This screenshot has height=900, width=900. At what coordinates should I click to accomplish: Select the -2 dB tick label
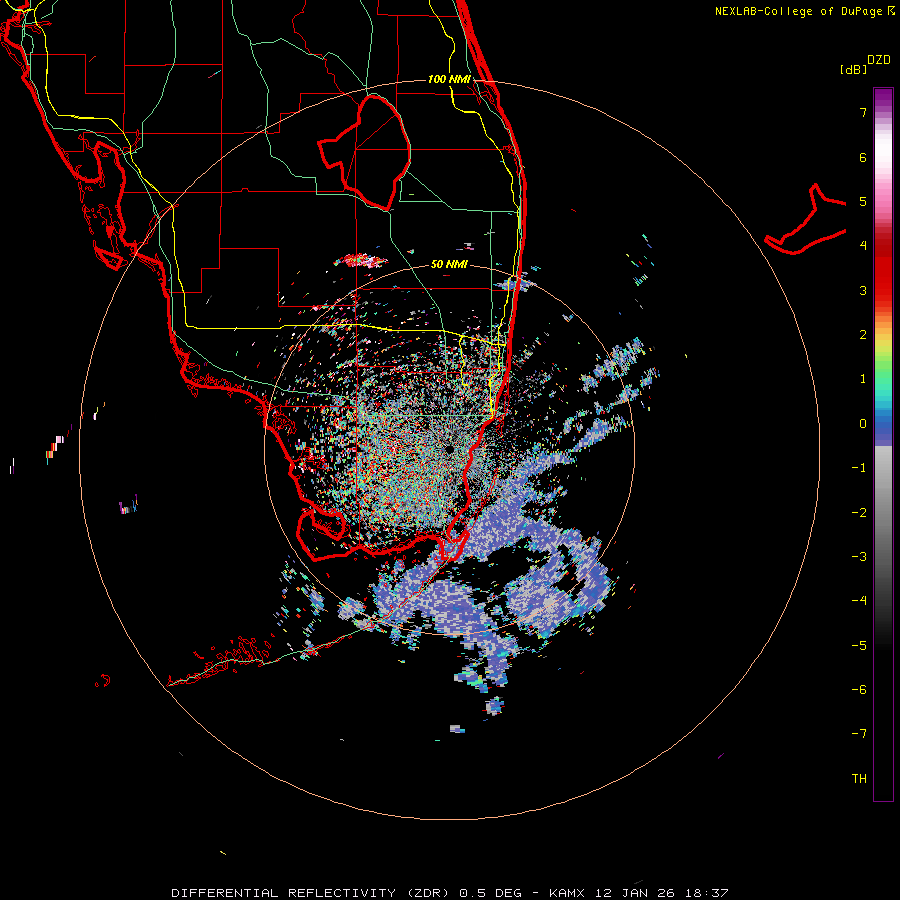point(859,513)
